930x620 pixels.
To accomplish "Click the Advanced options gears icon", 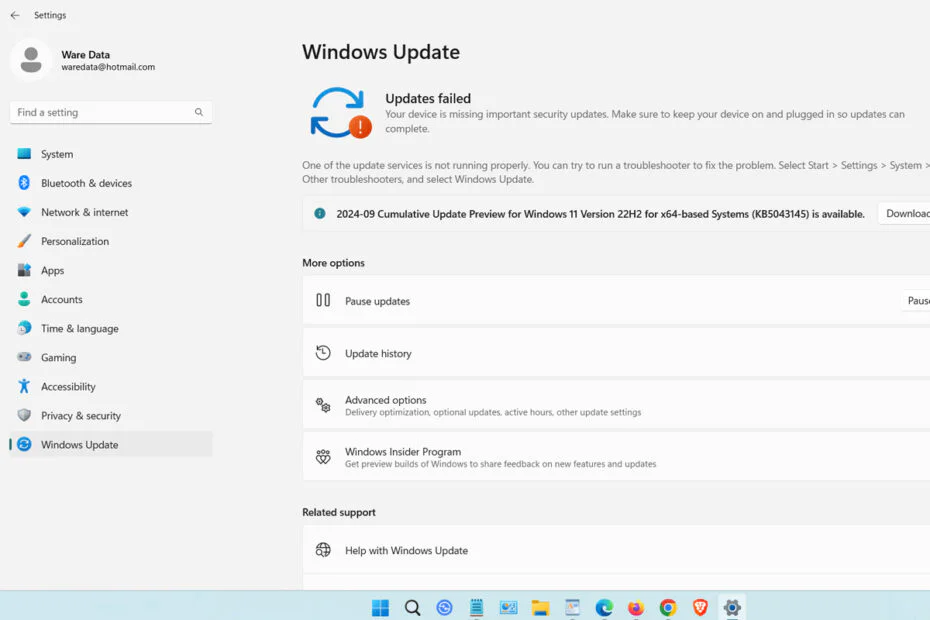I will (323, 405).
